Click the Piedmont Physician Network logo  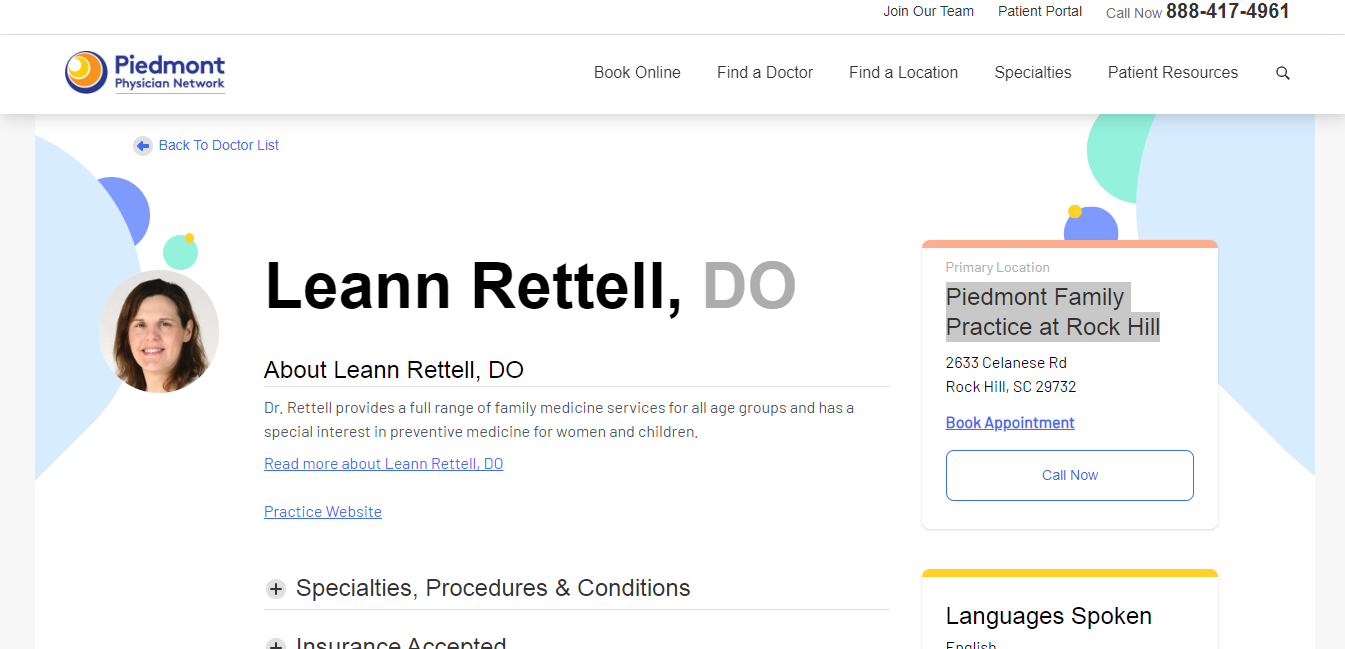[x=146, y=72]
